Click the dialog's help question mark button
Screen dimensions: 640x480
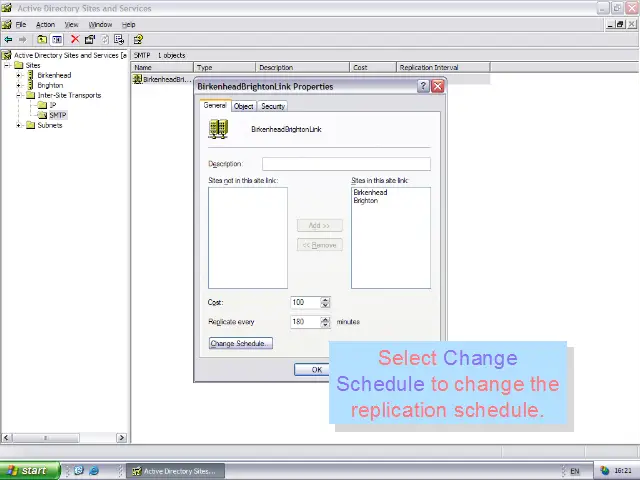423,86
